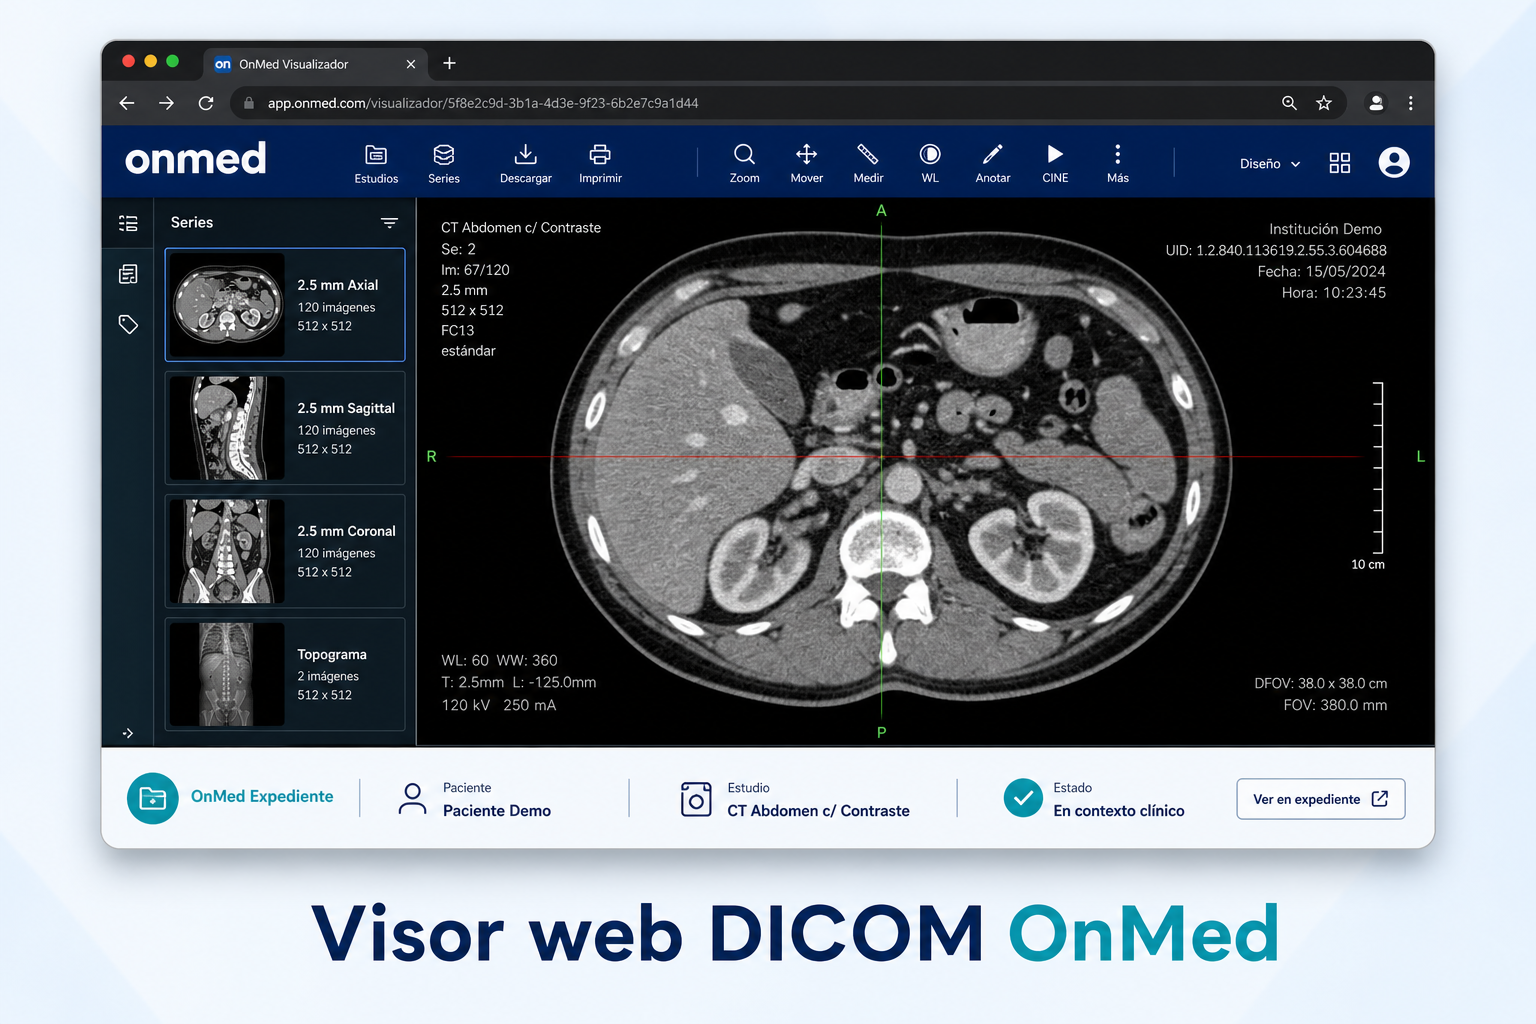Click the En contexto clínico status text
1536x1024 pixels.
click(x=1118, y=811)
